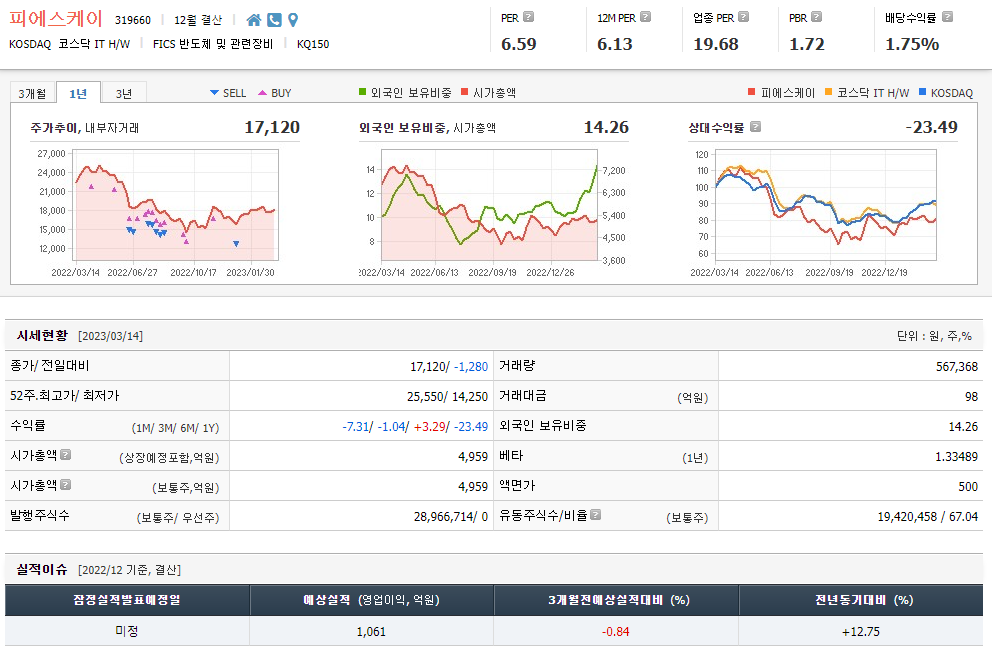Open help icon next to PER
992x655 pixels.
529,17
